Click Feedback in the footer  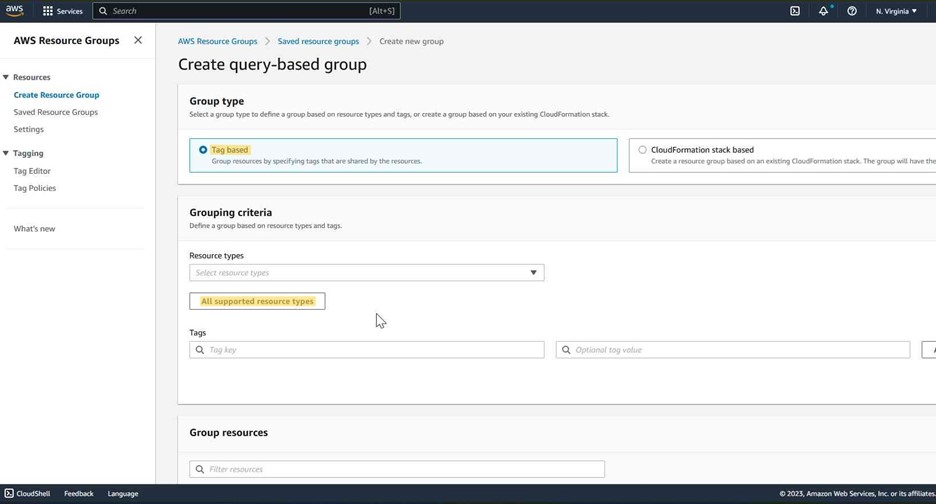pos(79,493)
